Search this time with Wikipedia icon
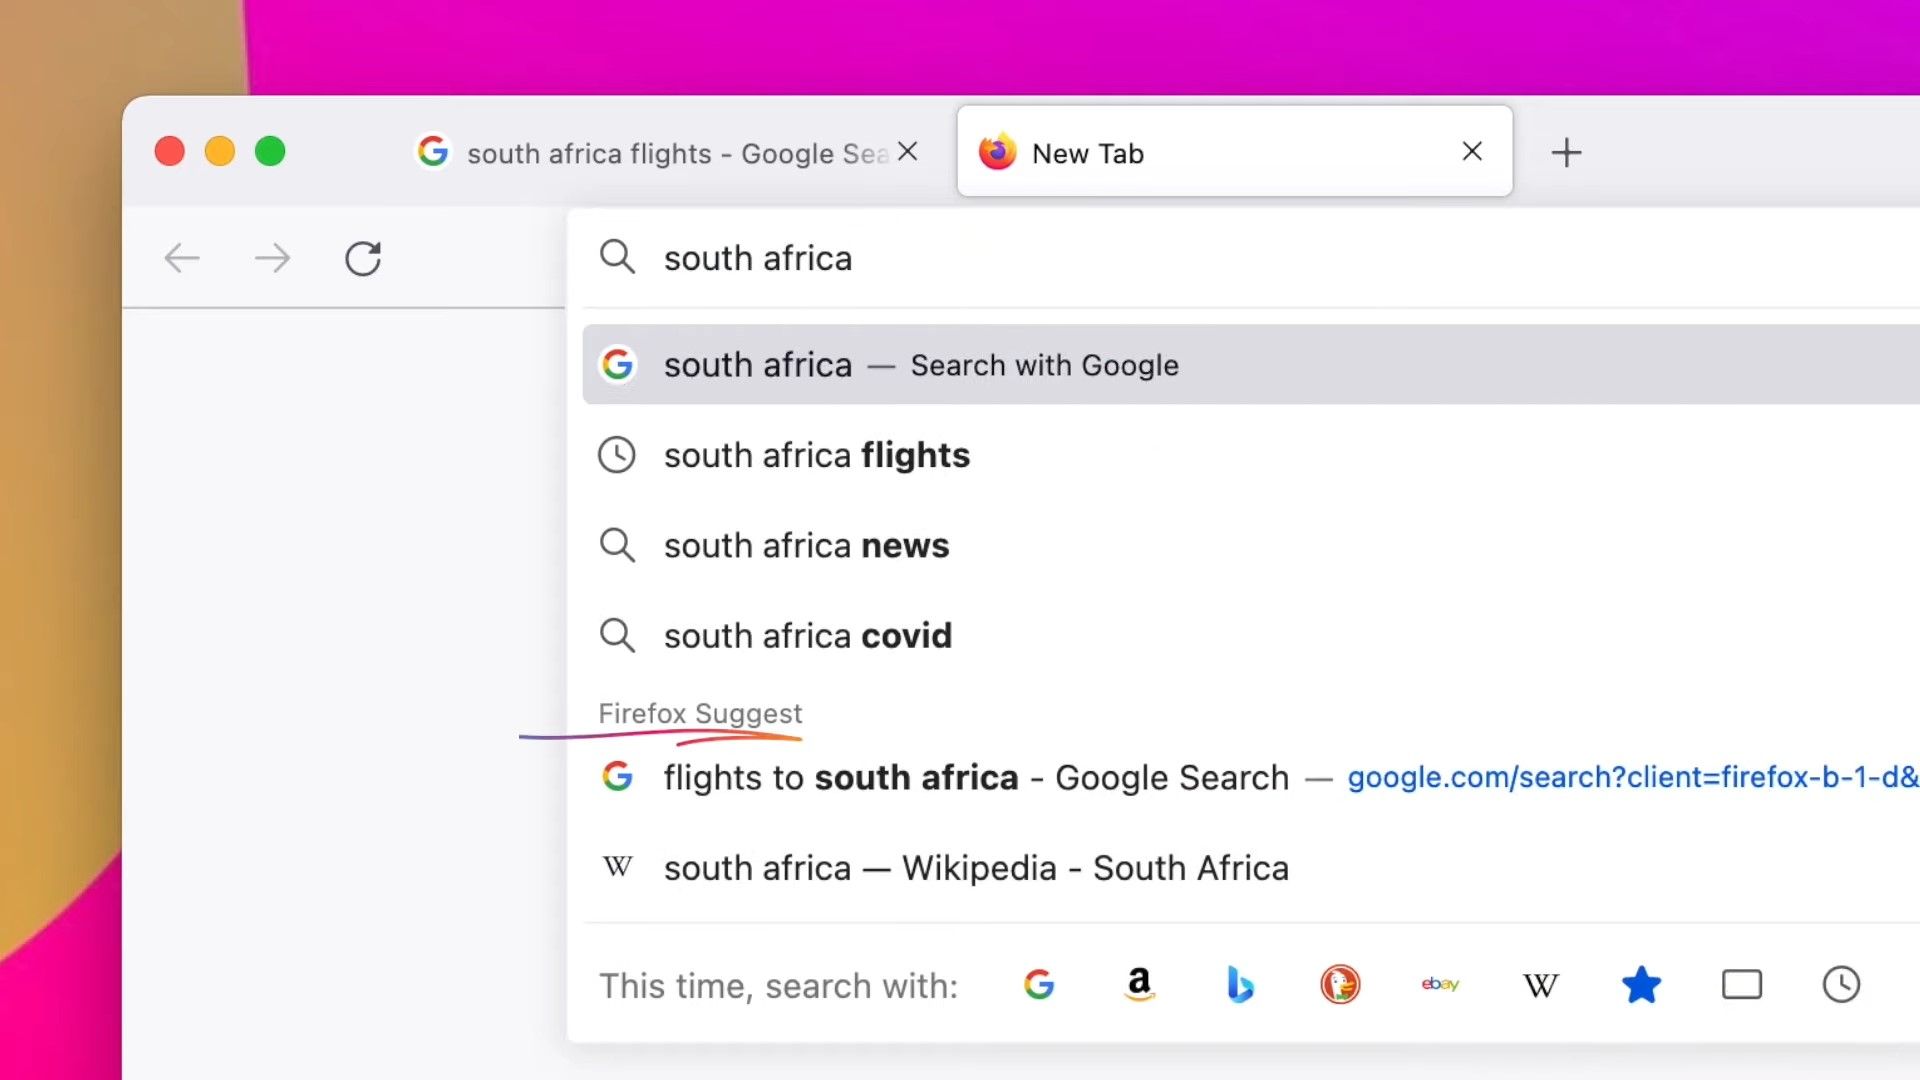1920x1080 pixels. pos(1541,986)
